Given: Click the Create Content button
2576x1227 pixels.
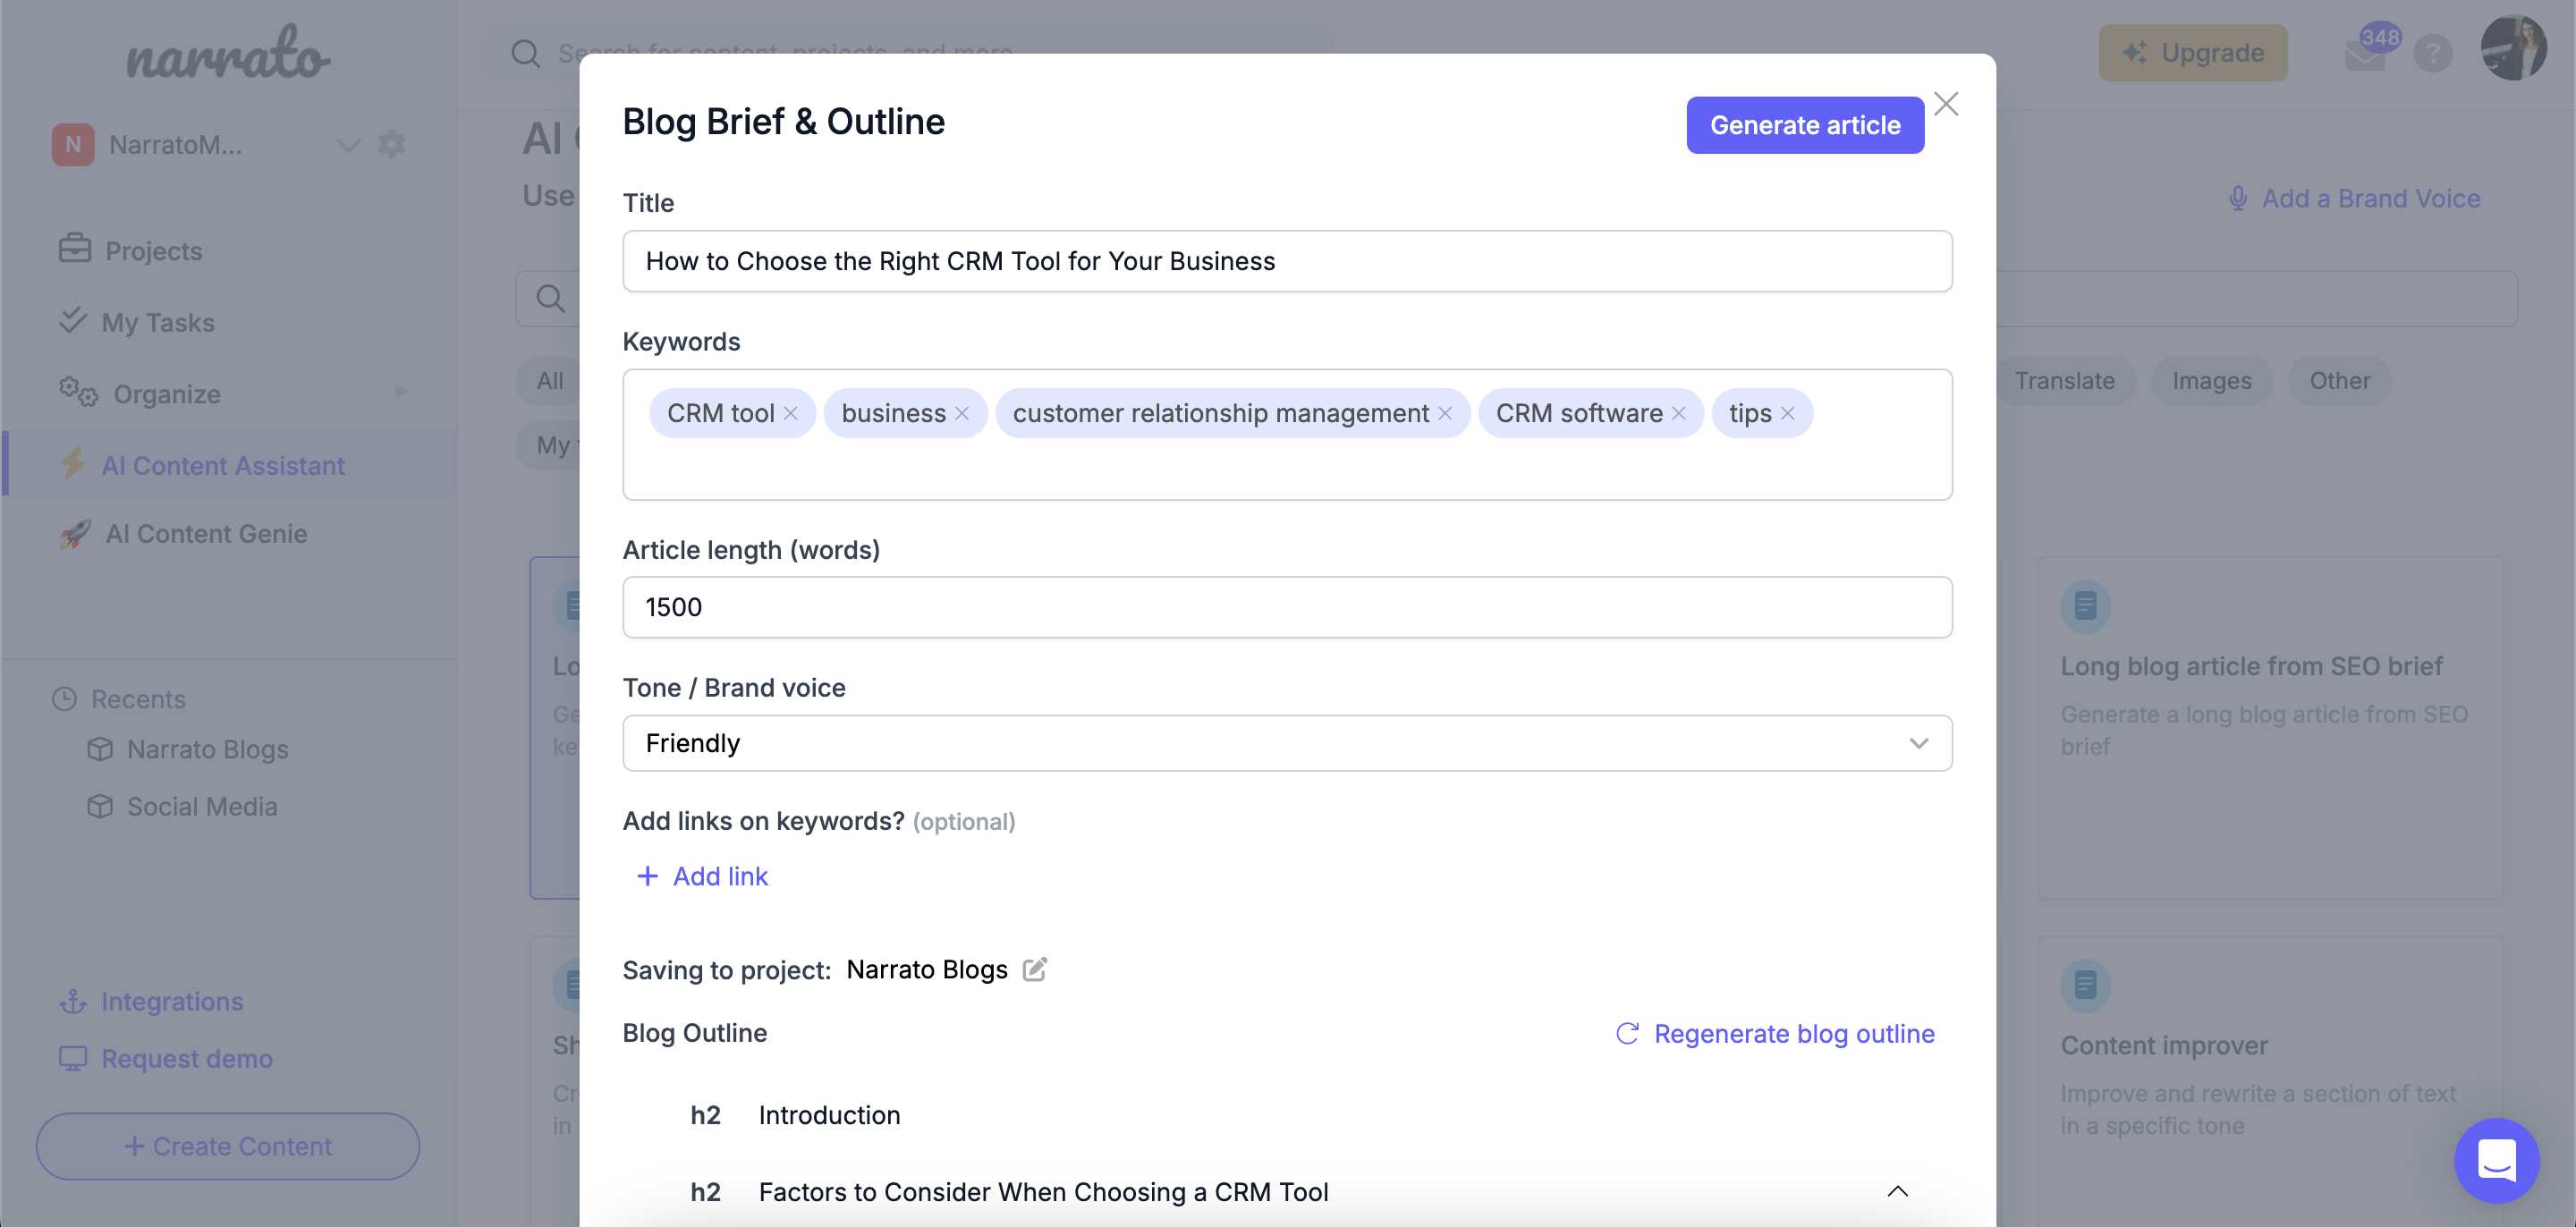Looking at the screenshot, I should click(x=228, y=1146).
